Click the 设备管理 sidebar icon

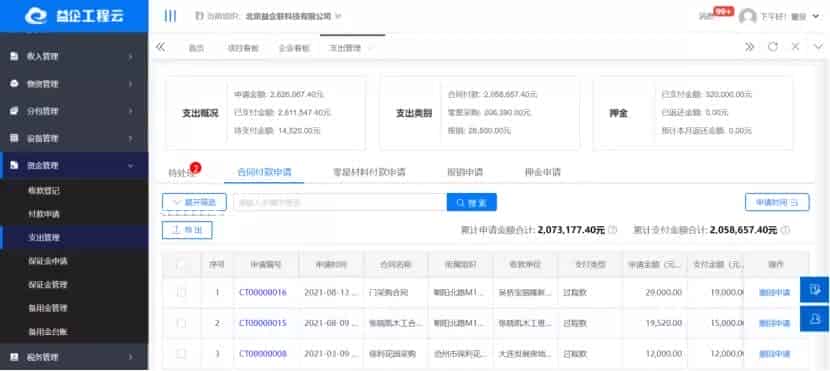click(x=15, y=138)
